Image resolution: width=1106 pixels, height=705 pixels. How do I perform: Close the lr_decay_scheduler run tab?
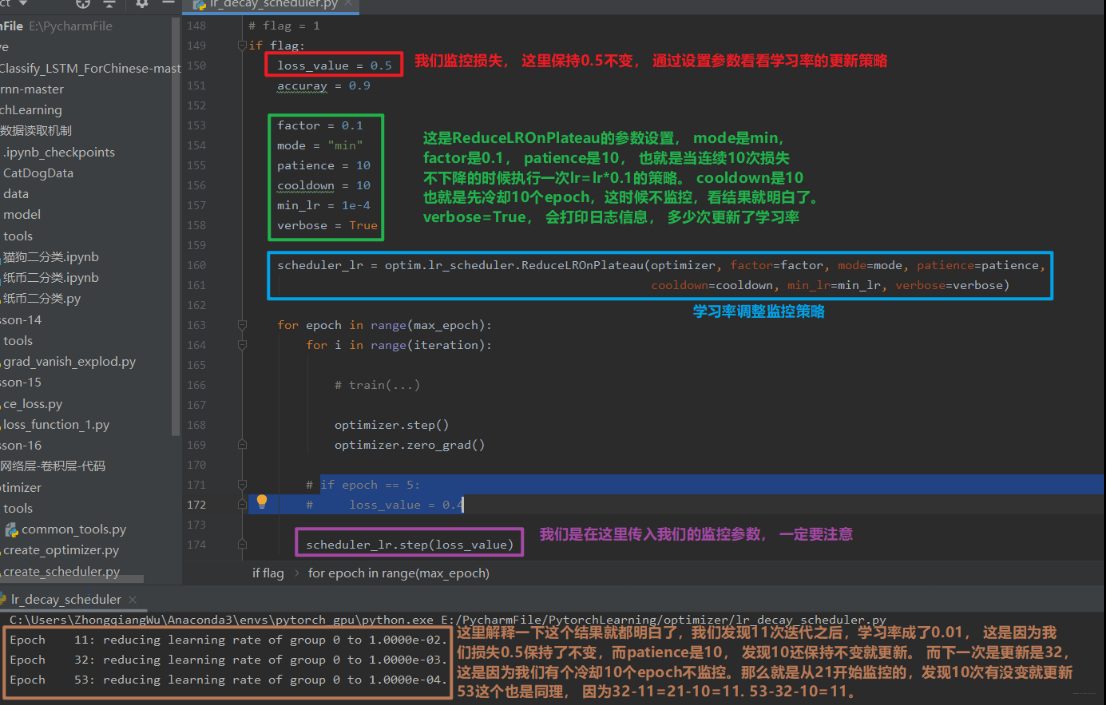pyautogui.click(x=133, y=599)
